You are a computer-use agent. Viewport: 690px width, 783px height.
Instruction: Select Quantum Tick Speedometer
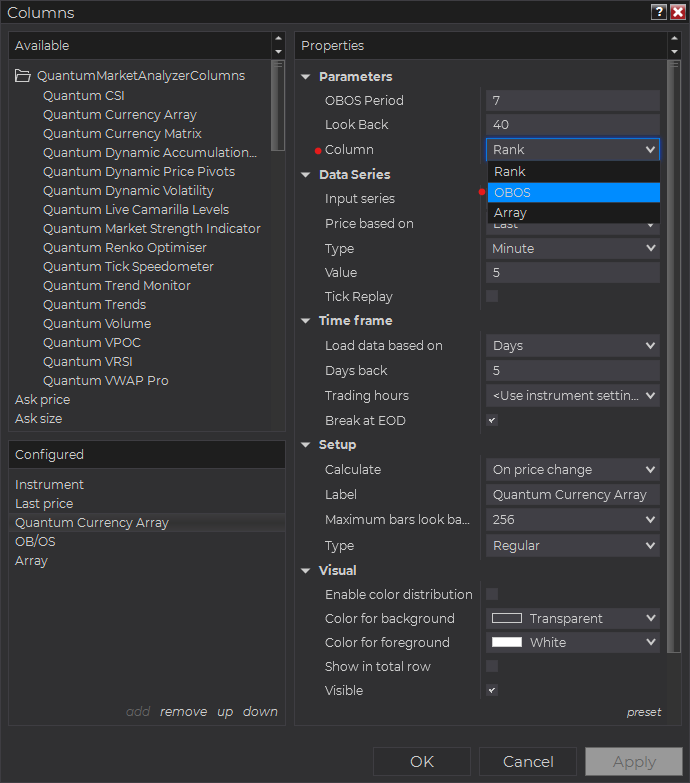point(128,266)
